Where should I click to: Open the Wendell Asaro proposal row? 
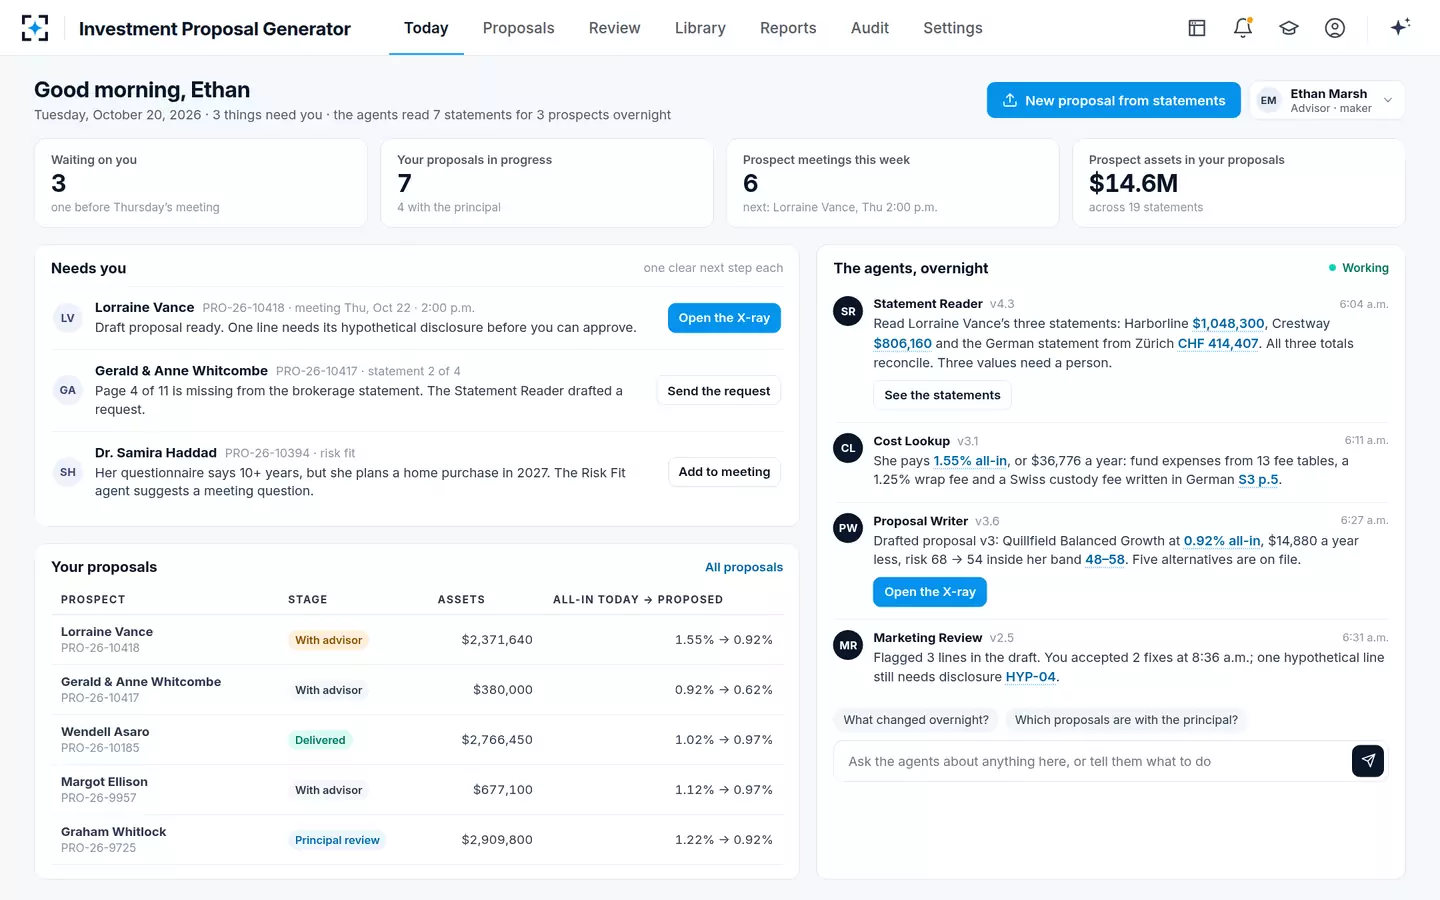(x=417, y=740)
